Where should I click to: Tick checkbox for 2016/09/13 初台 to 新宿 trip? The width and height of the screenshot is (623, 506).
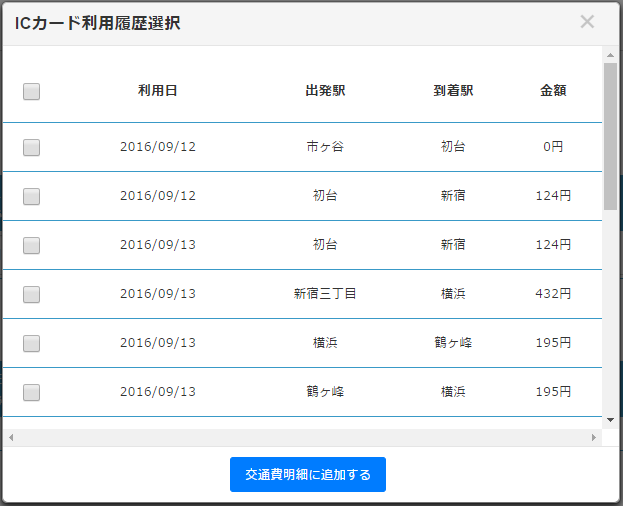(31, 245)
